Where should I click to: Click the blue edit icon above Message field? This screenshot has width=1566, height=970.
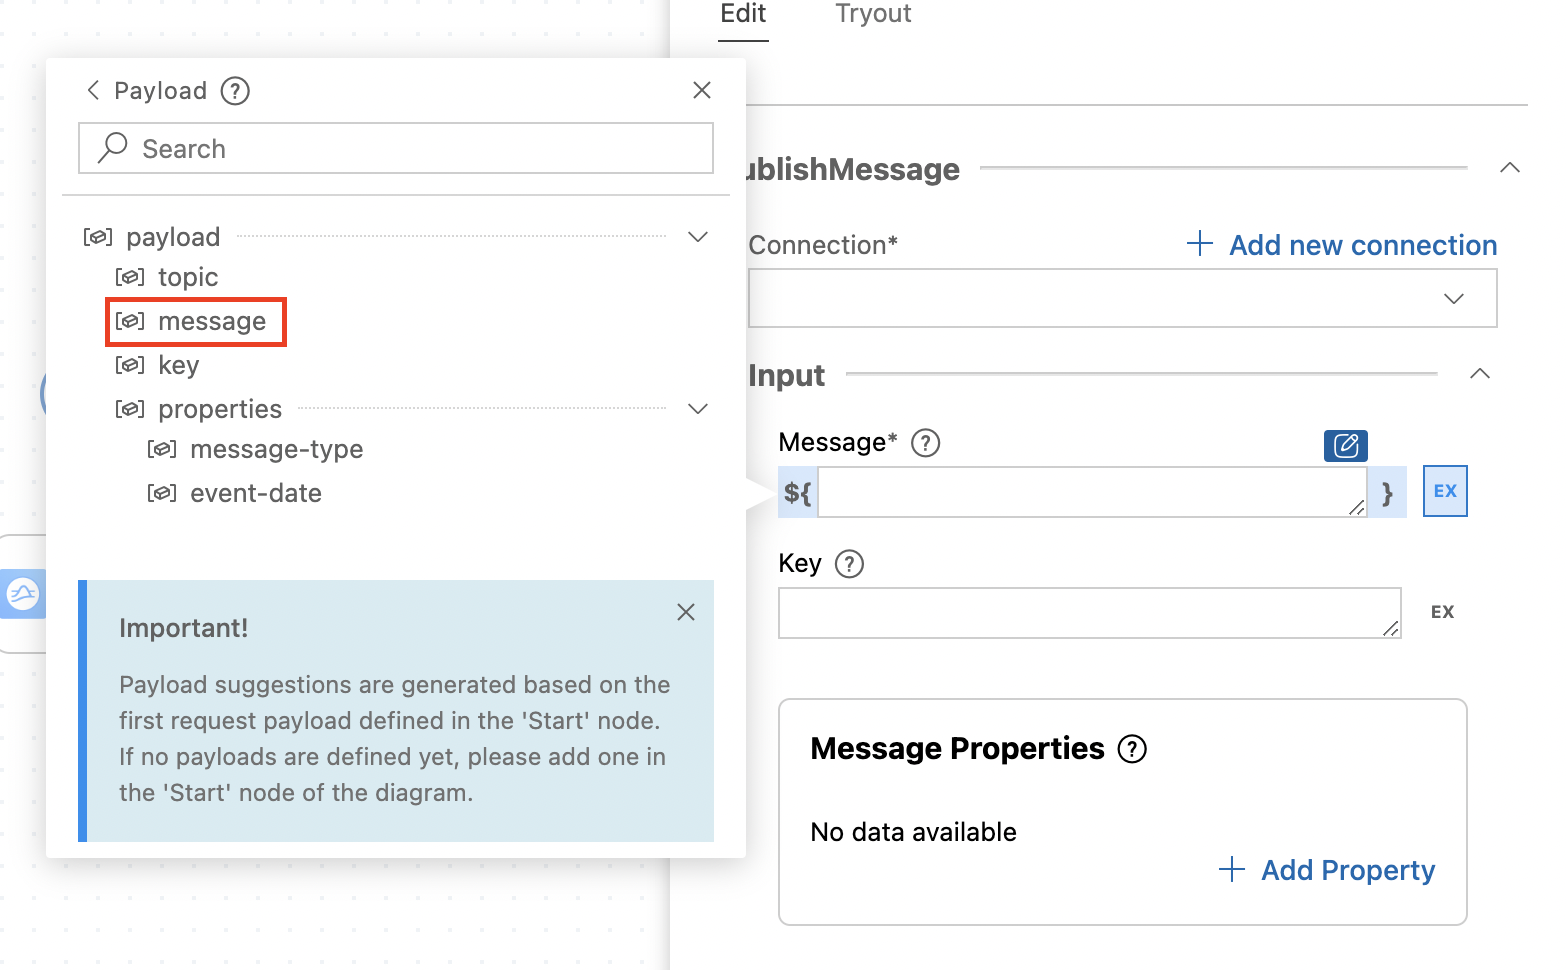(x=1346, y=446)
